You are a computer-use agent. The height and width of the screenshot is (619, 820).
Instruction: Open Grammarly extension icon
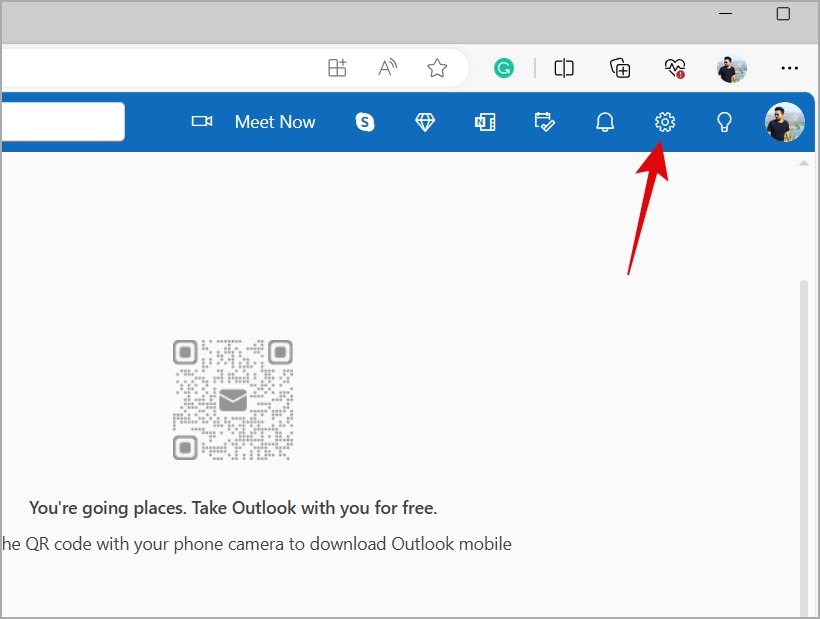point(504,68)
